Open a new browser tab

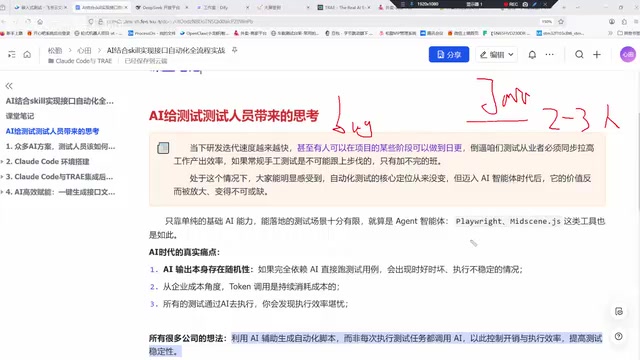[x=564, y=7]
